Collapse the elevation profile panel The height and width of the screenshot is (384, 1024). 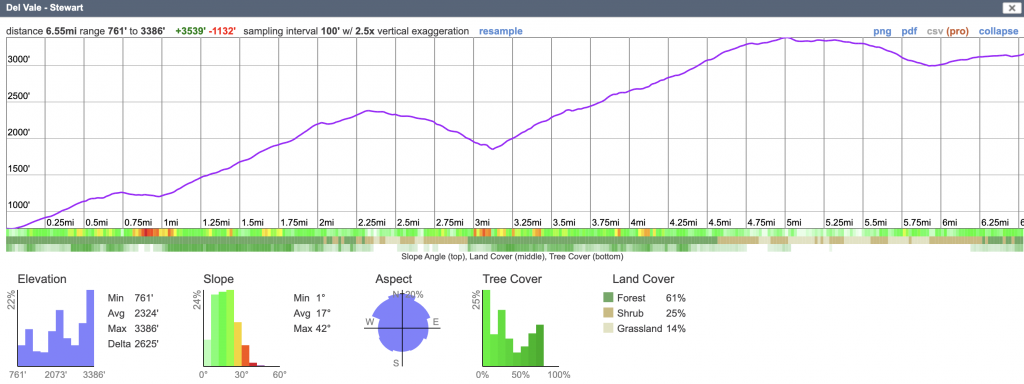(x=998, y=31)
